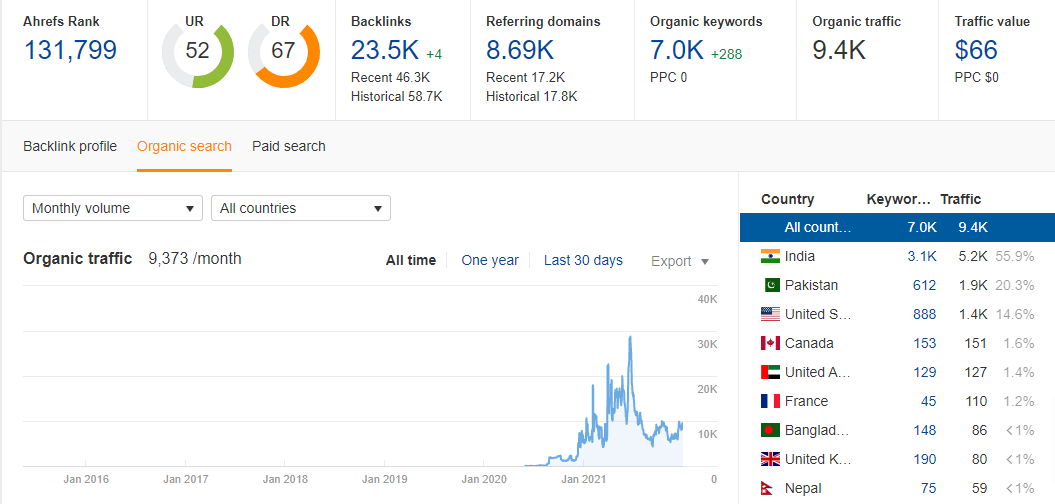Click Historical 58.7K backlinks text
Screen dimensions: 1055x504
396,97
